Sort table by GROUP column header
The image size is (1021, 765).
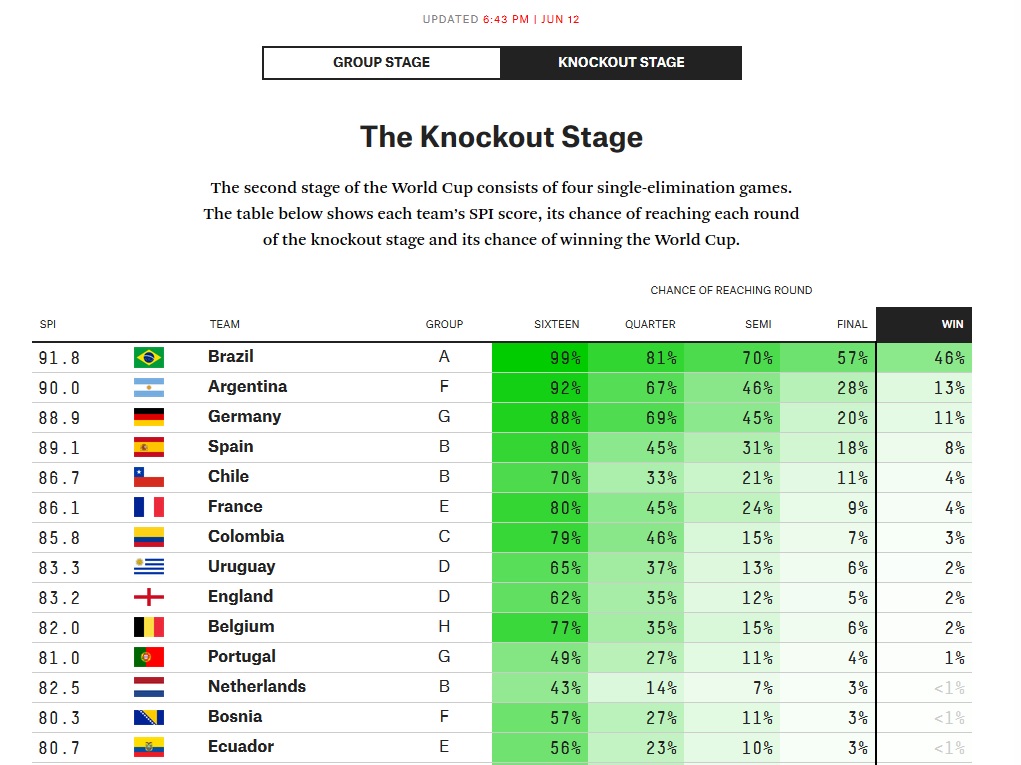pos(444,324)
